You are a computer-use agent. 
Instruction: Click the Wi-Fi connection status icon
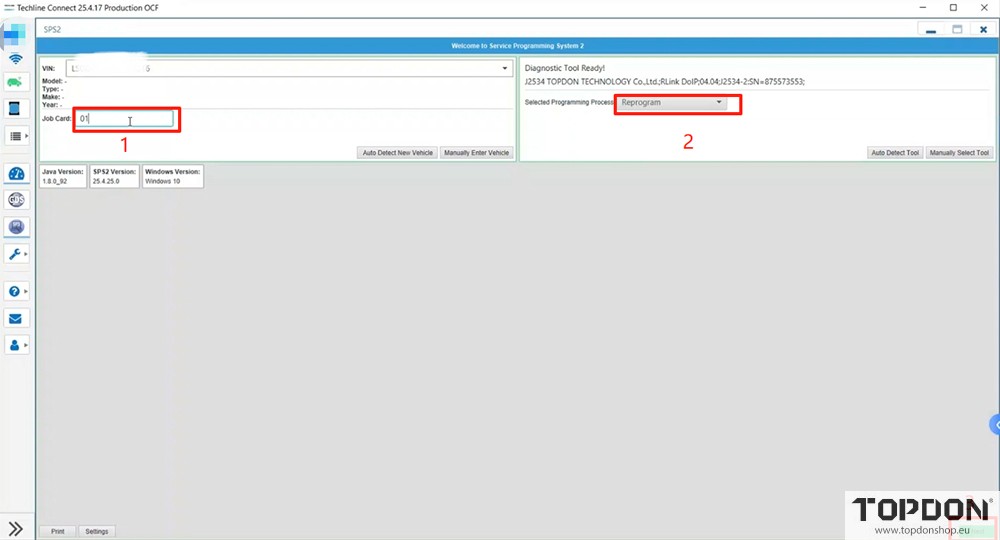click(x=16, y=60)
